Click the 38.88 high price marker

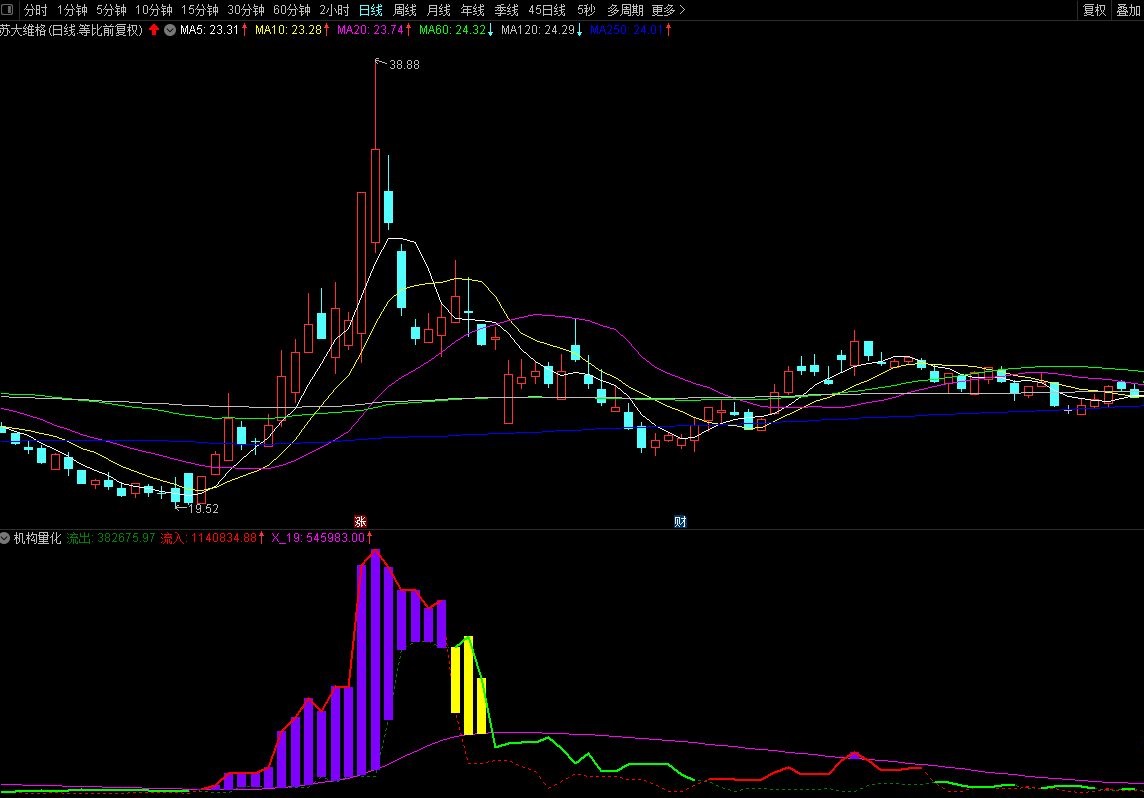click(x=404, y=65)
